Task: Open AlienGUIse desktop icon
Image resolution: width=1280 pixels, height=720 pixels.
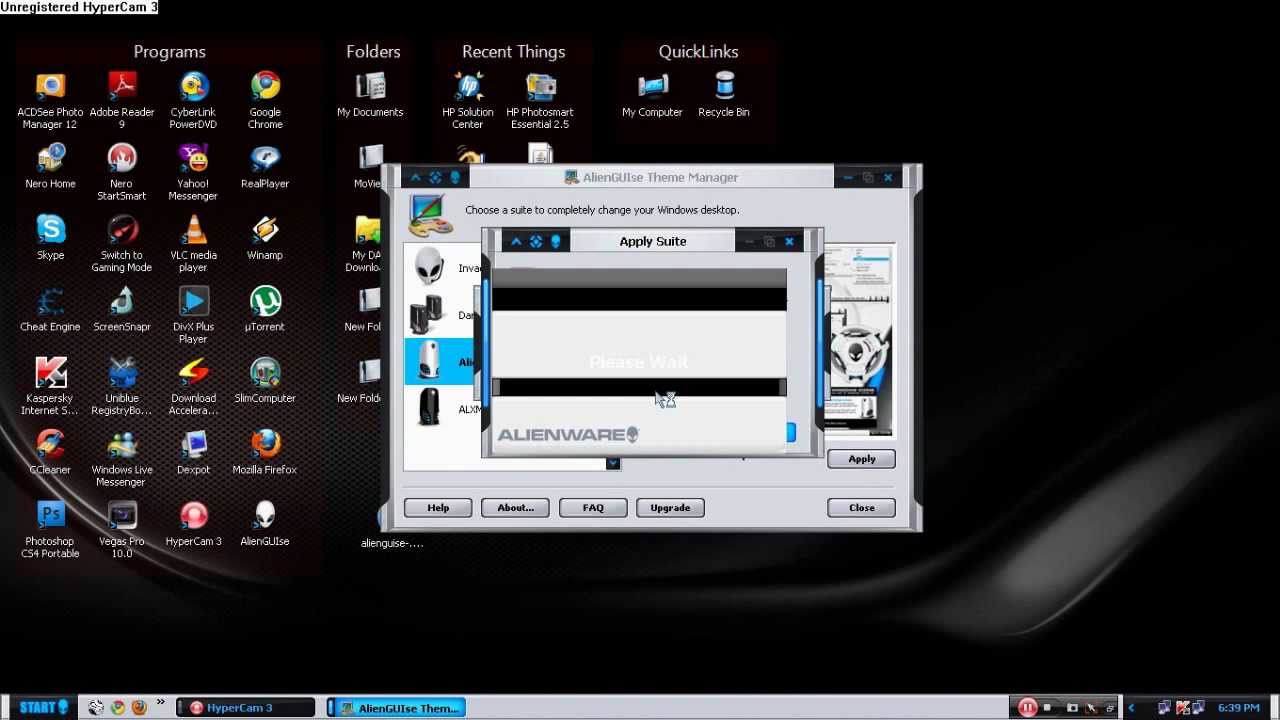Action: (x=265, y=524)
